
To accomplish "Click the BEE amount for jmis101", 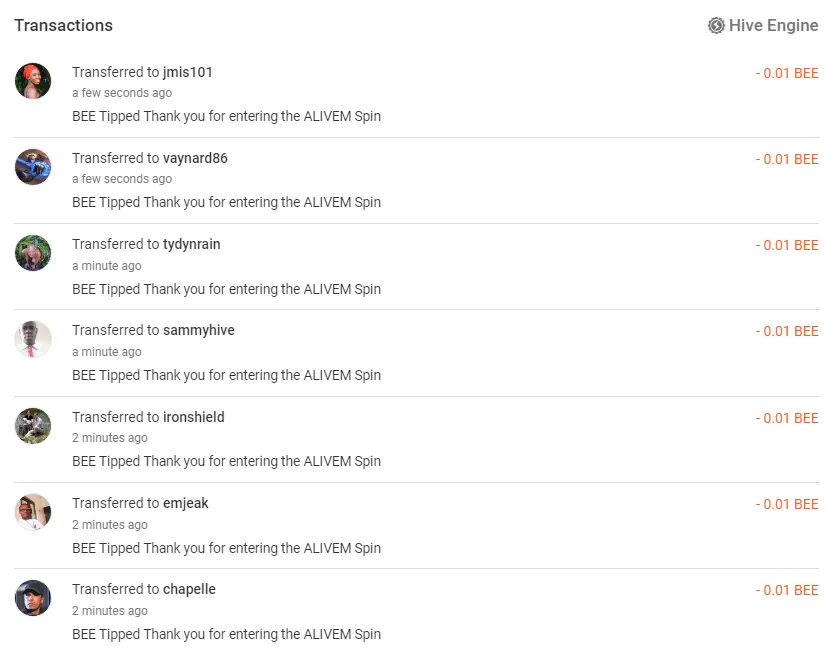I will (x=786, y=73).
